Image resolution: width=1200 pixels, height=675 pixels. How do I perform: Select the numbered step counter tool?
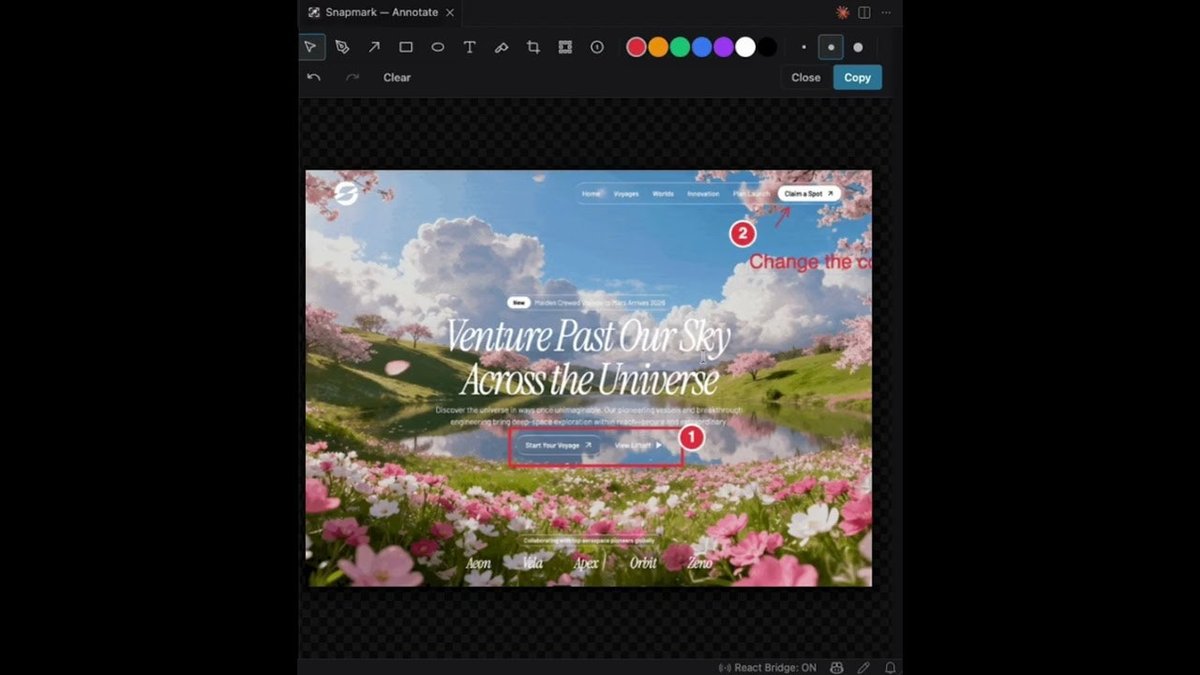pos(596,47)
